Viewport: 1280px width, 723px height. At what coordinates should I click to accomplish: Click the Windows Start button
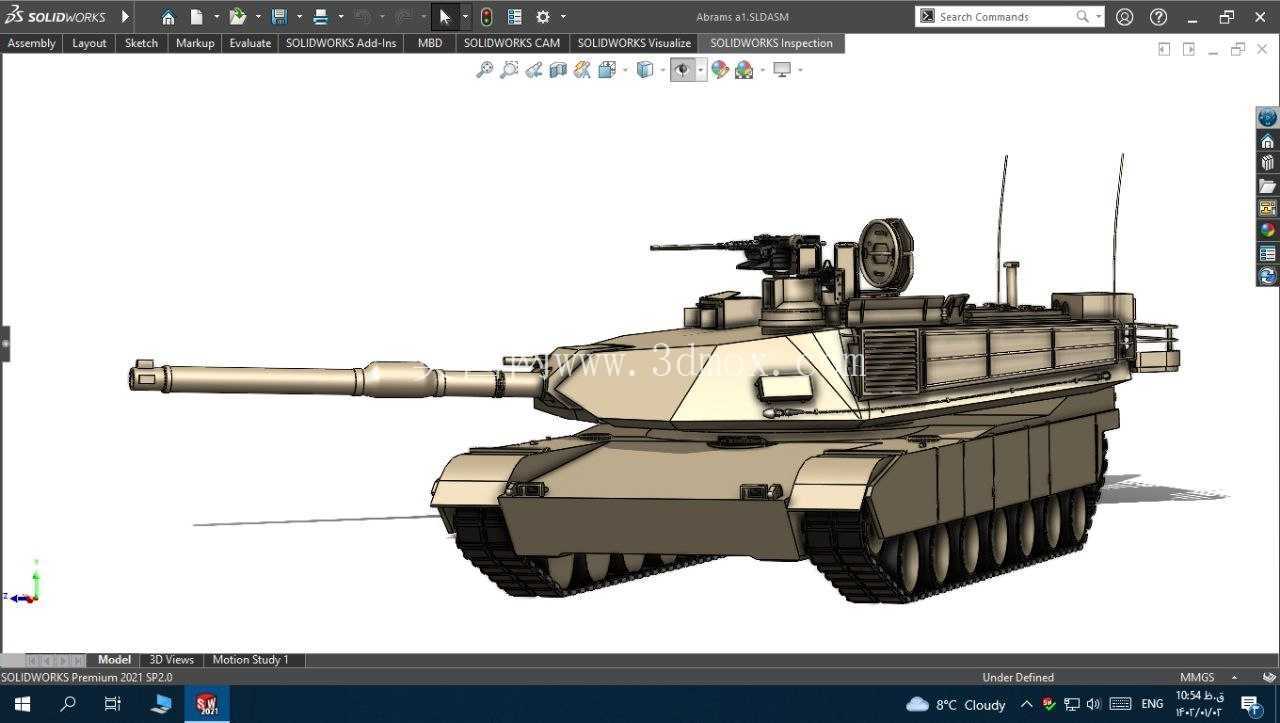pyautogui.click(x=21, y=704)
